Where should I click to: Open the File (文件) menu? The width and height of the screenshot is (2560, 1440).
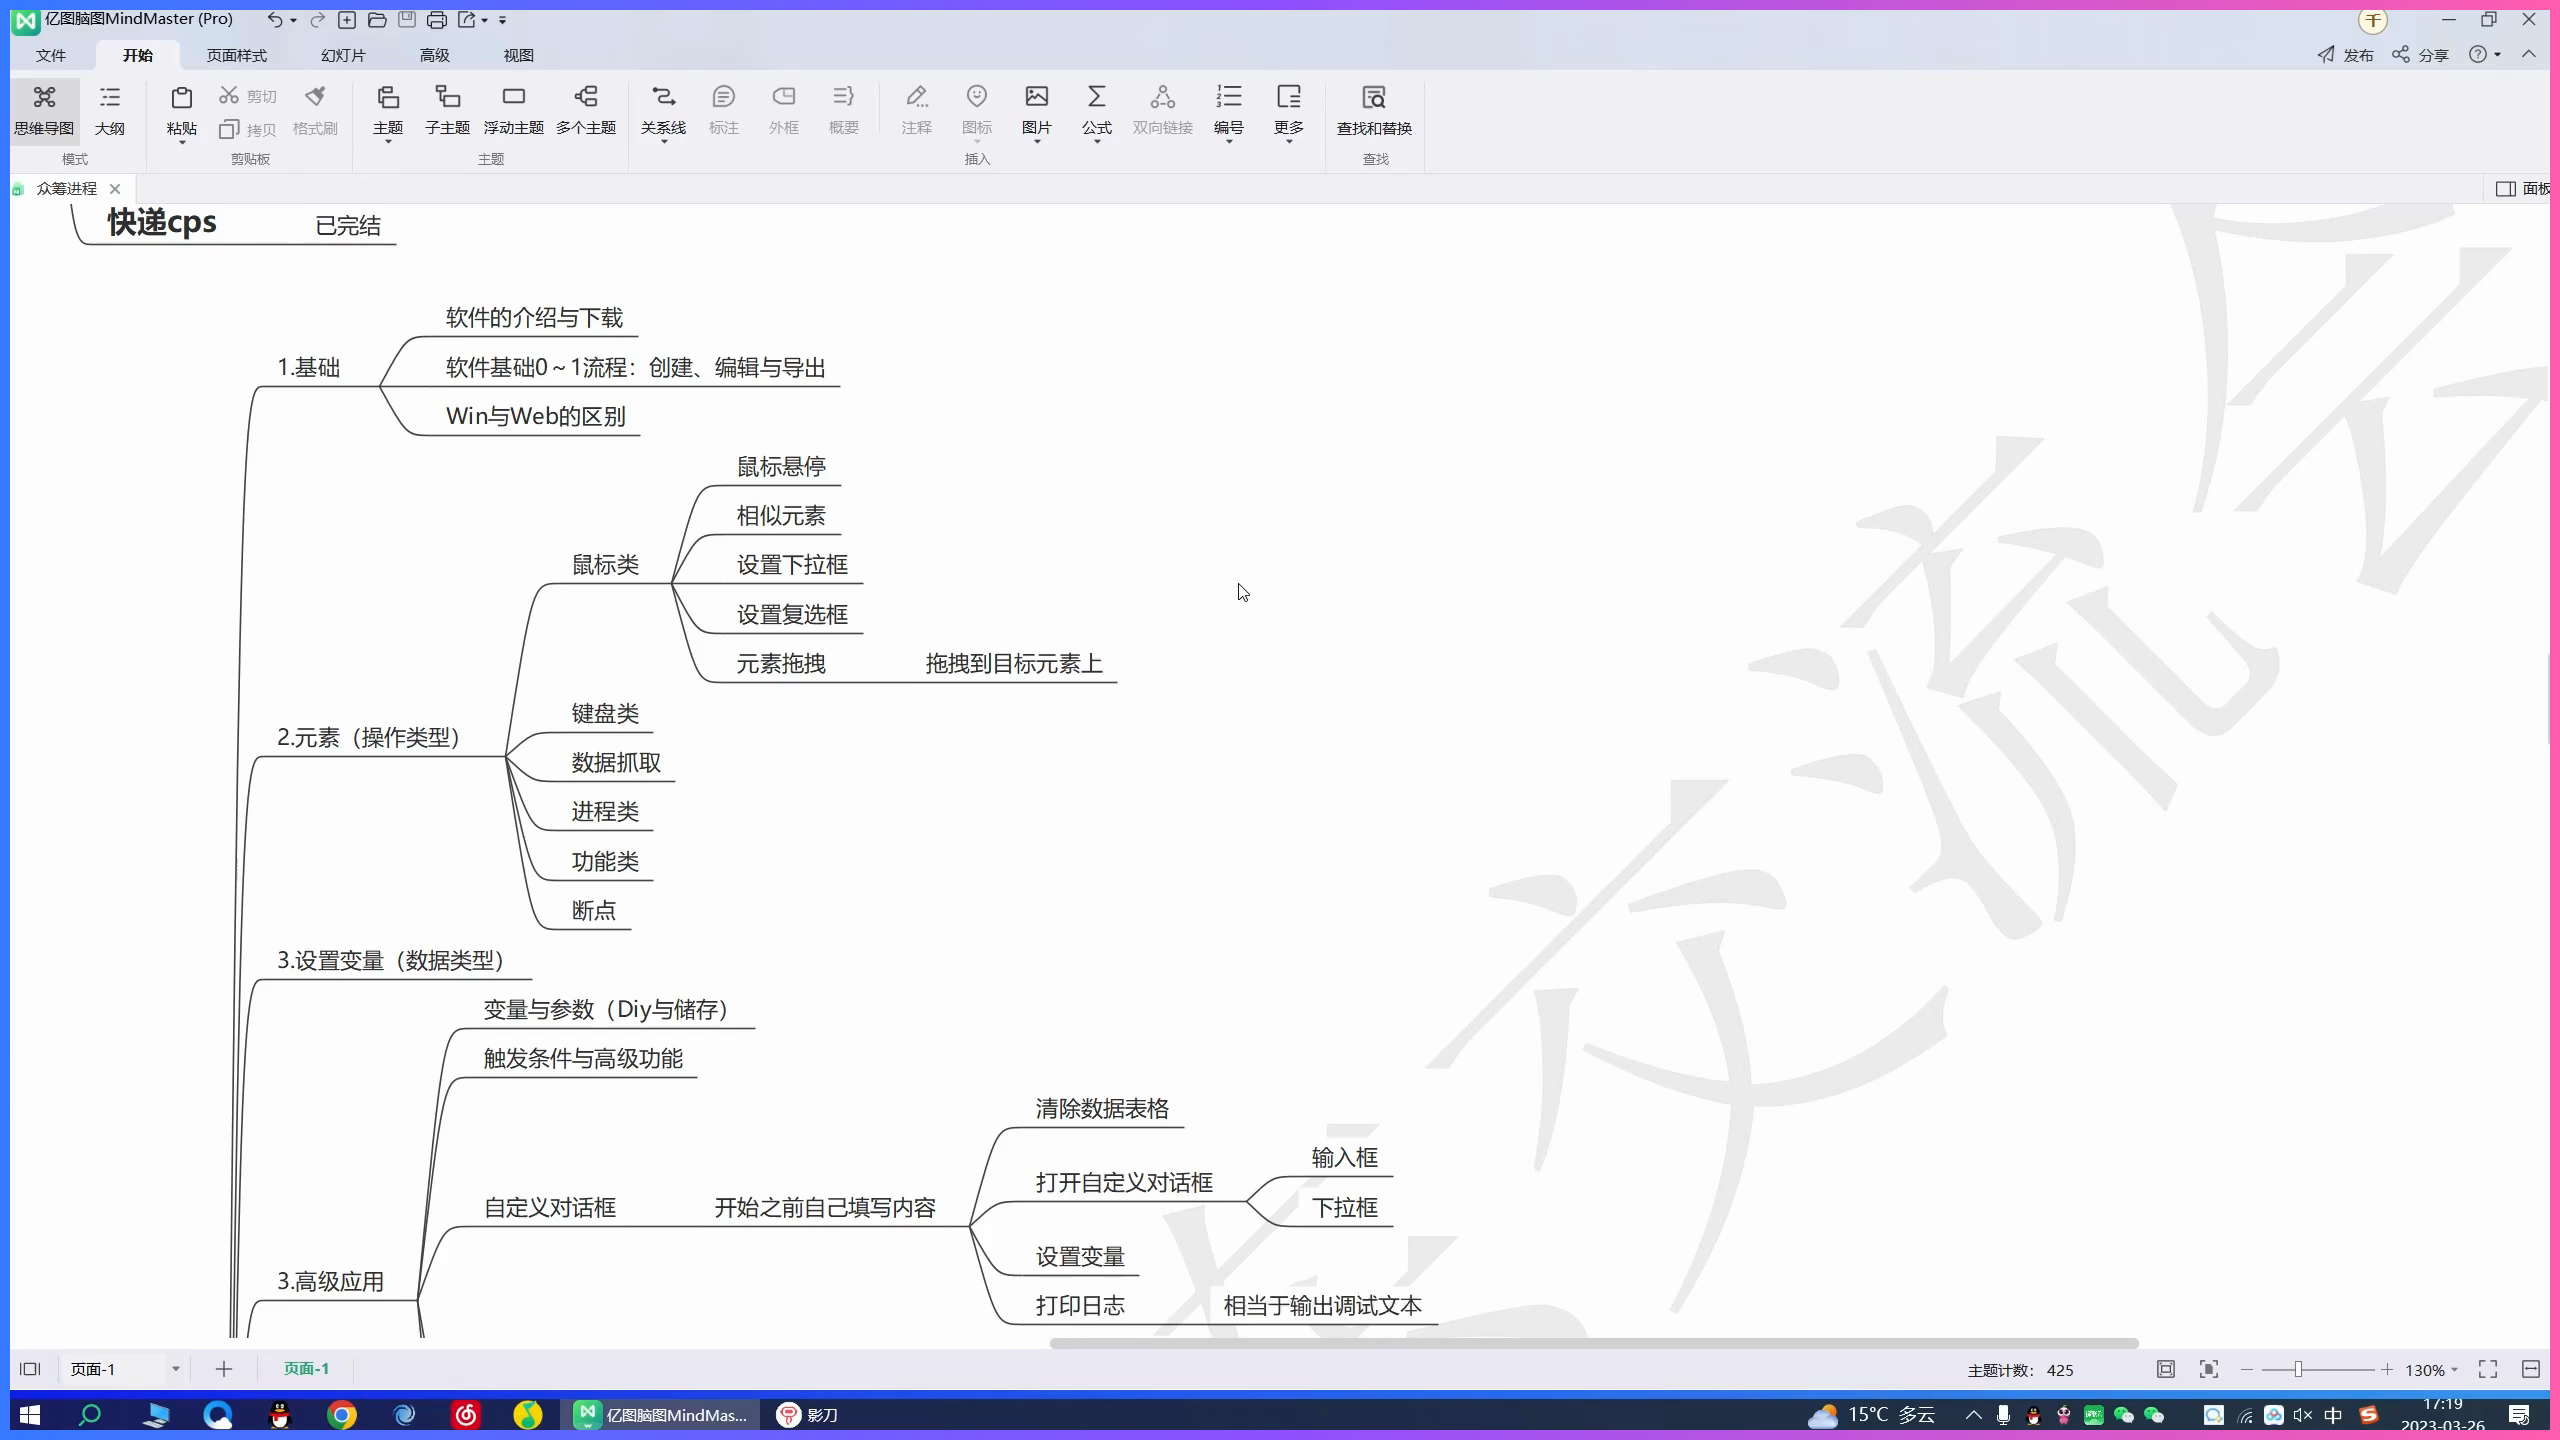pyautogui.click(x=51, y=55)
